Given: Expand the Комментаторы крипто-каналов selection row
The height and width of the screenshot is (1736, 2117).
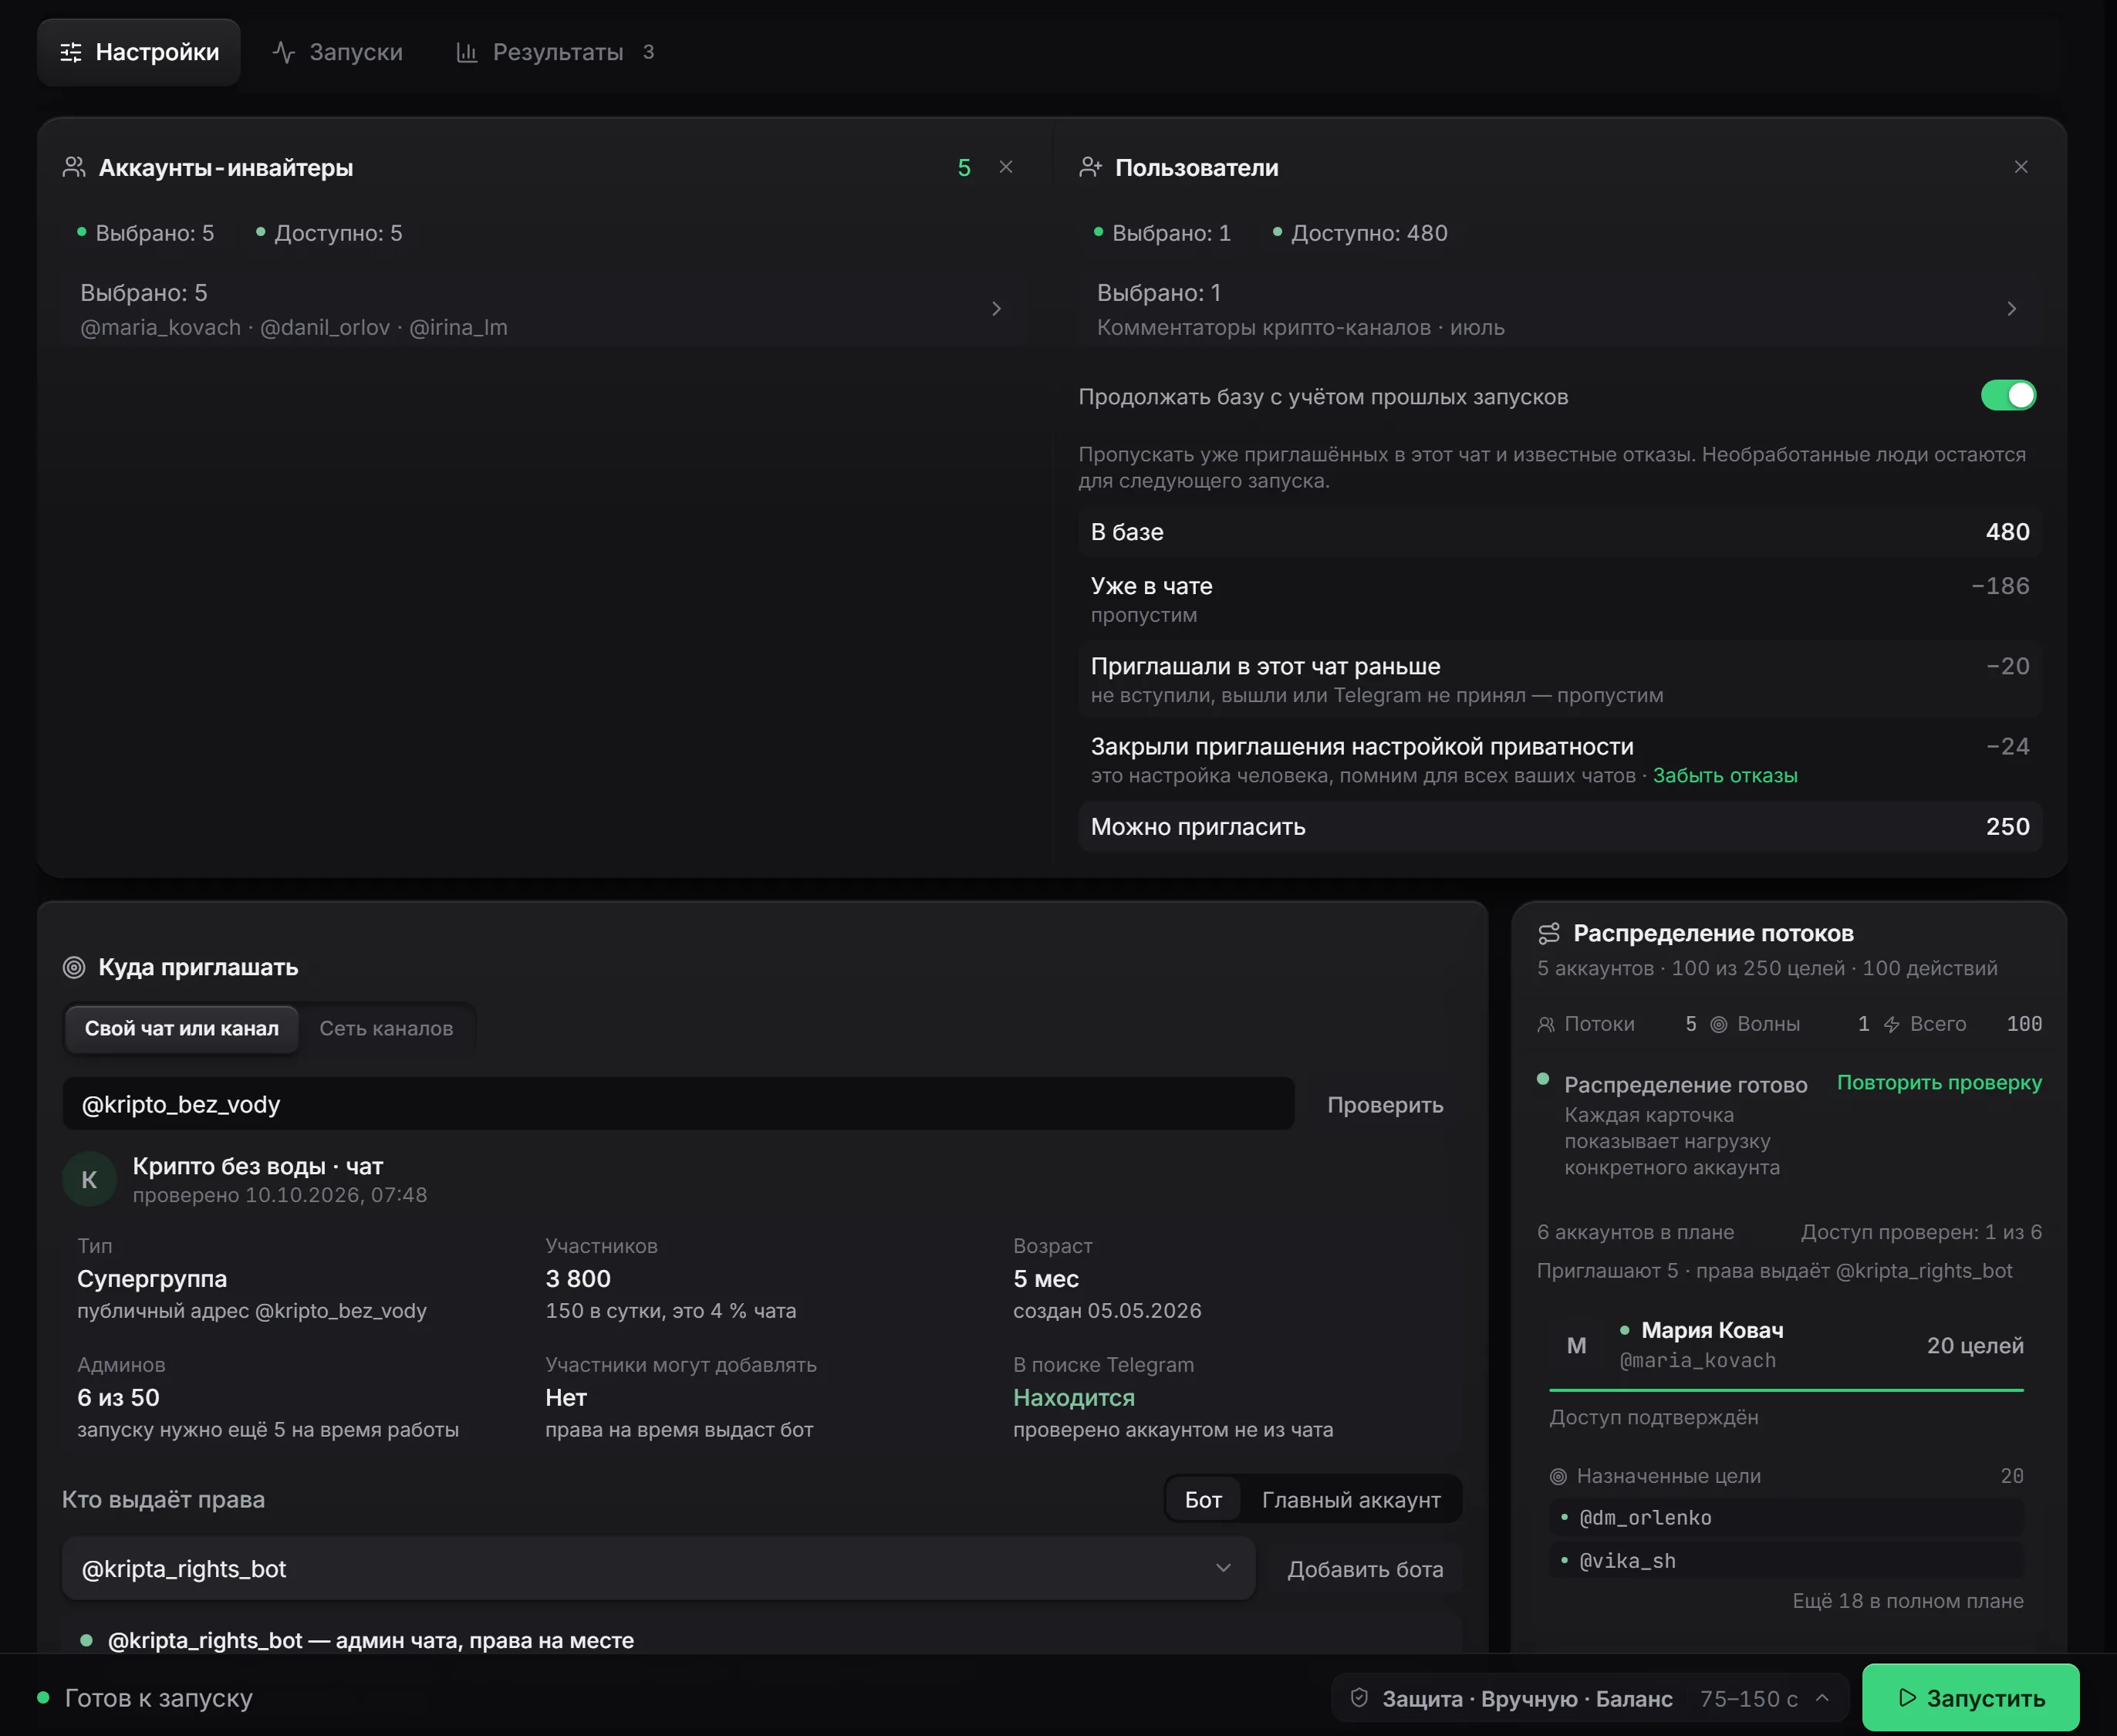Looking at the screenshot, I should tap(1560, 309).
